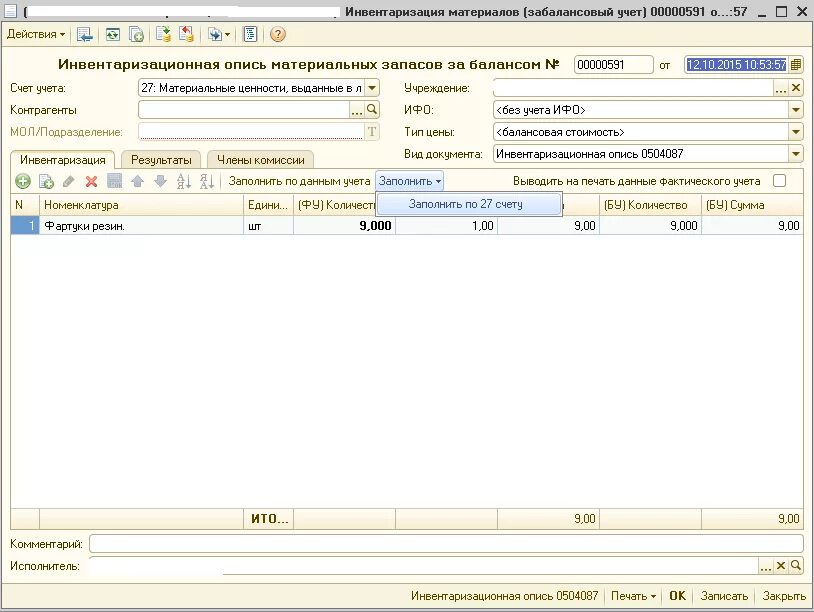814x612 pixels.
Task: Switch to the Члены комиссии tab
Action: (261, 160)
